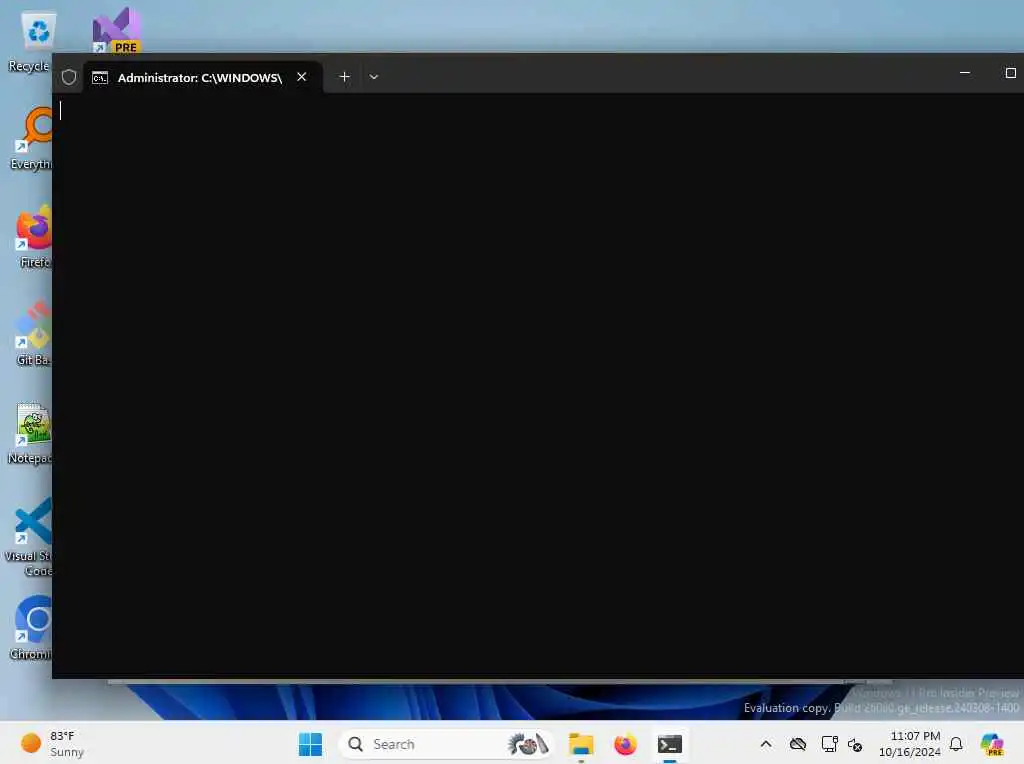This screenshot has height=764, width=1024.
Task: Expand the new tab profile dropdown chevron
Action: [374, 77]
